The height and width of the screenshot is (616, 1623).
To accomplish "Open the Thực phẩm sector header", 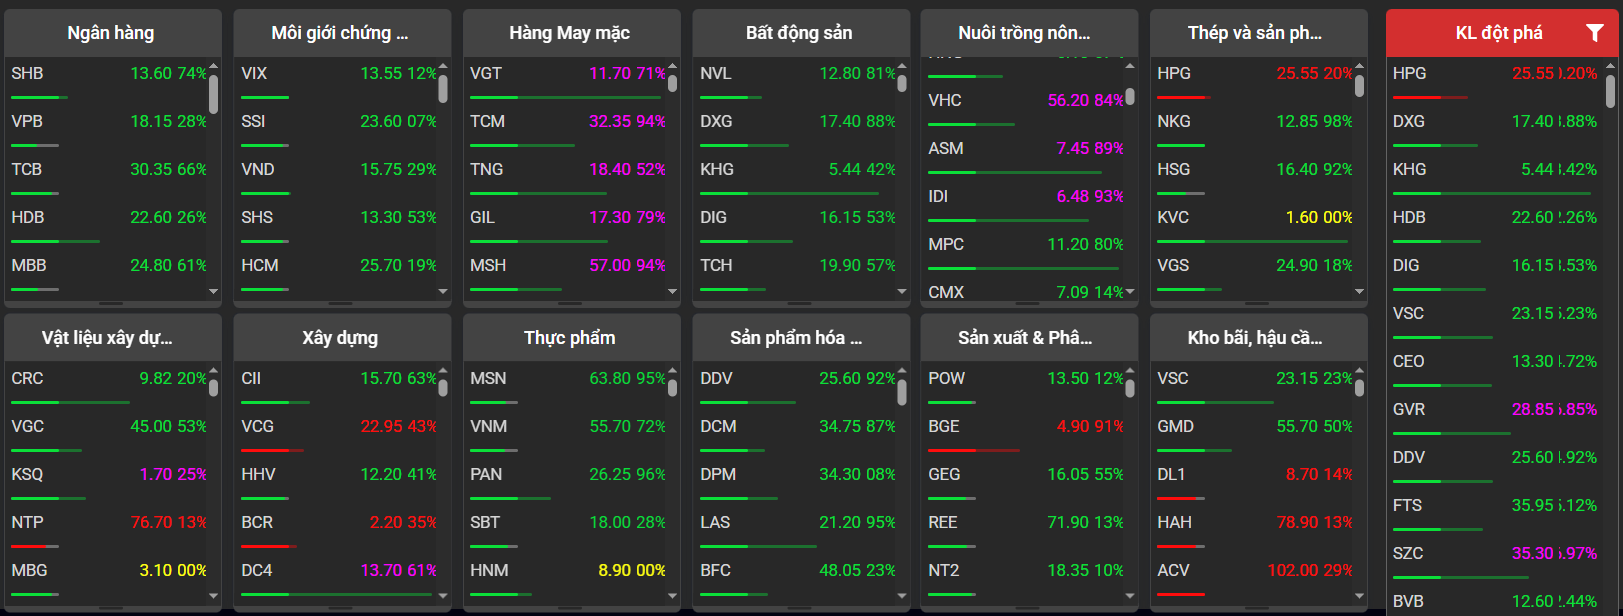I will click(x=570, y=338).
